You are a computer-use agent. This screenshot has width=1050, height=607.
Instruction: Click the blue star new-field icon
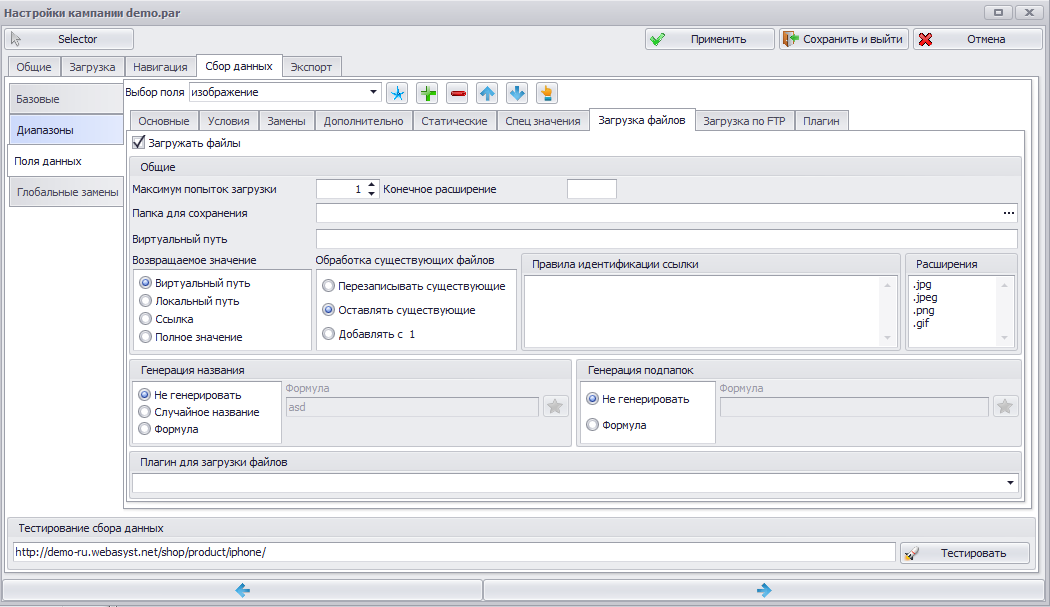coord(398,93)
